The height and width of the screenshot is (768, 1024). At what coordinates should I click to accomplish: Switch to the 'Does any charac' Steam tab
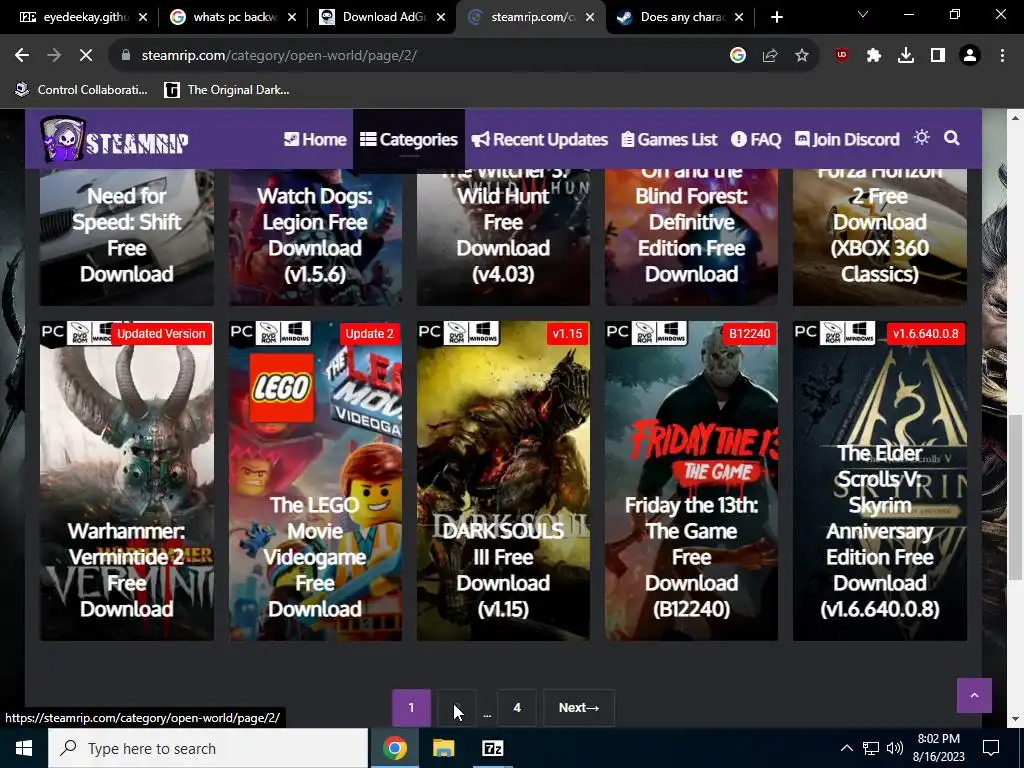[679, 17]
